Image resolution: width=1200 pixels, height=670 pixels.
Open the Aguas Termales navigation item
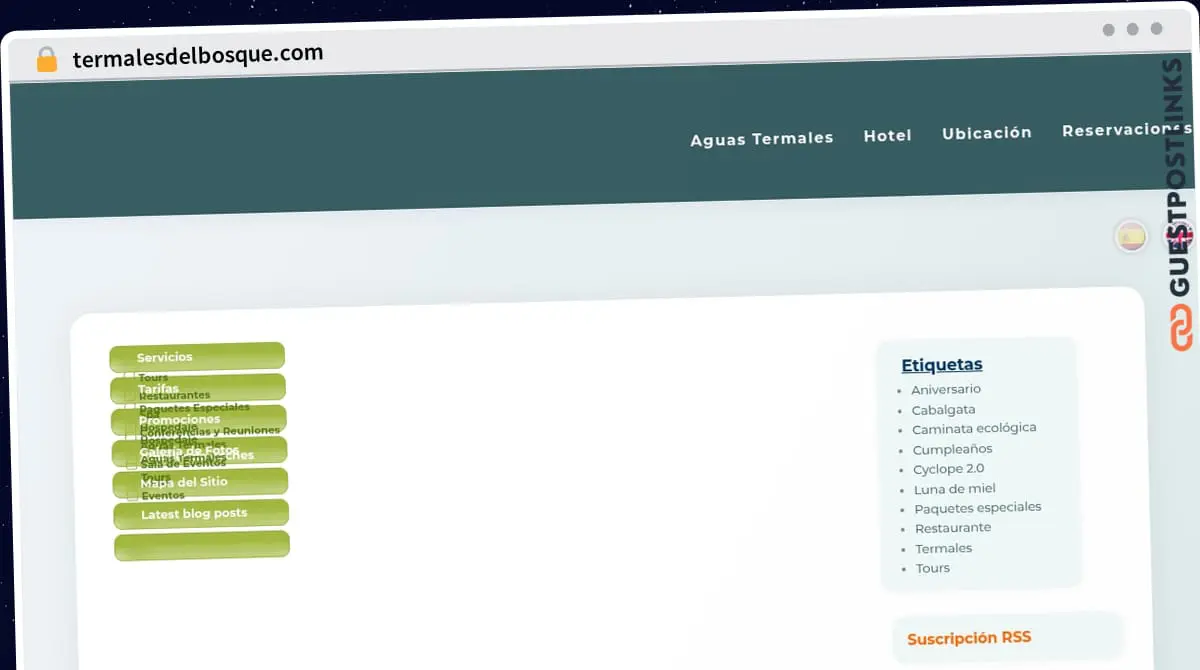761,138
